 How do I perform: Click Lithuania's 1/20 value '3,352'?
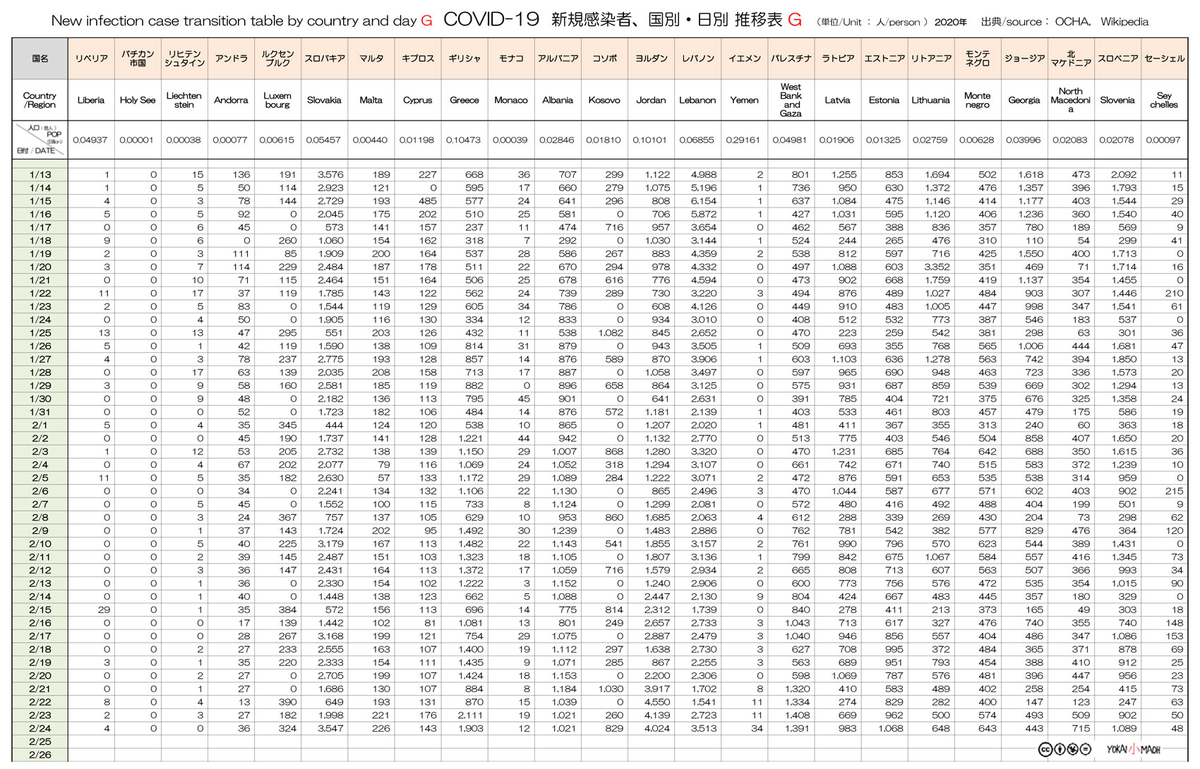938,266
